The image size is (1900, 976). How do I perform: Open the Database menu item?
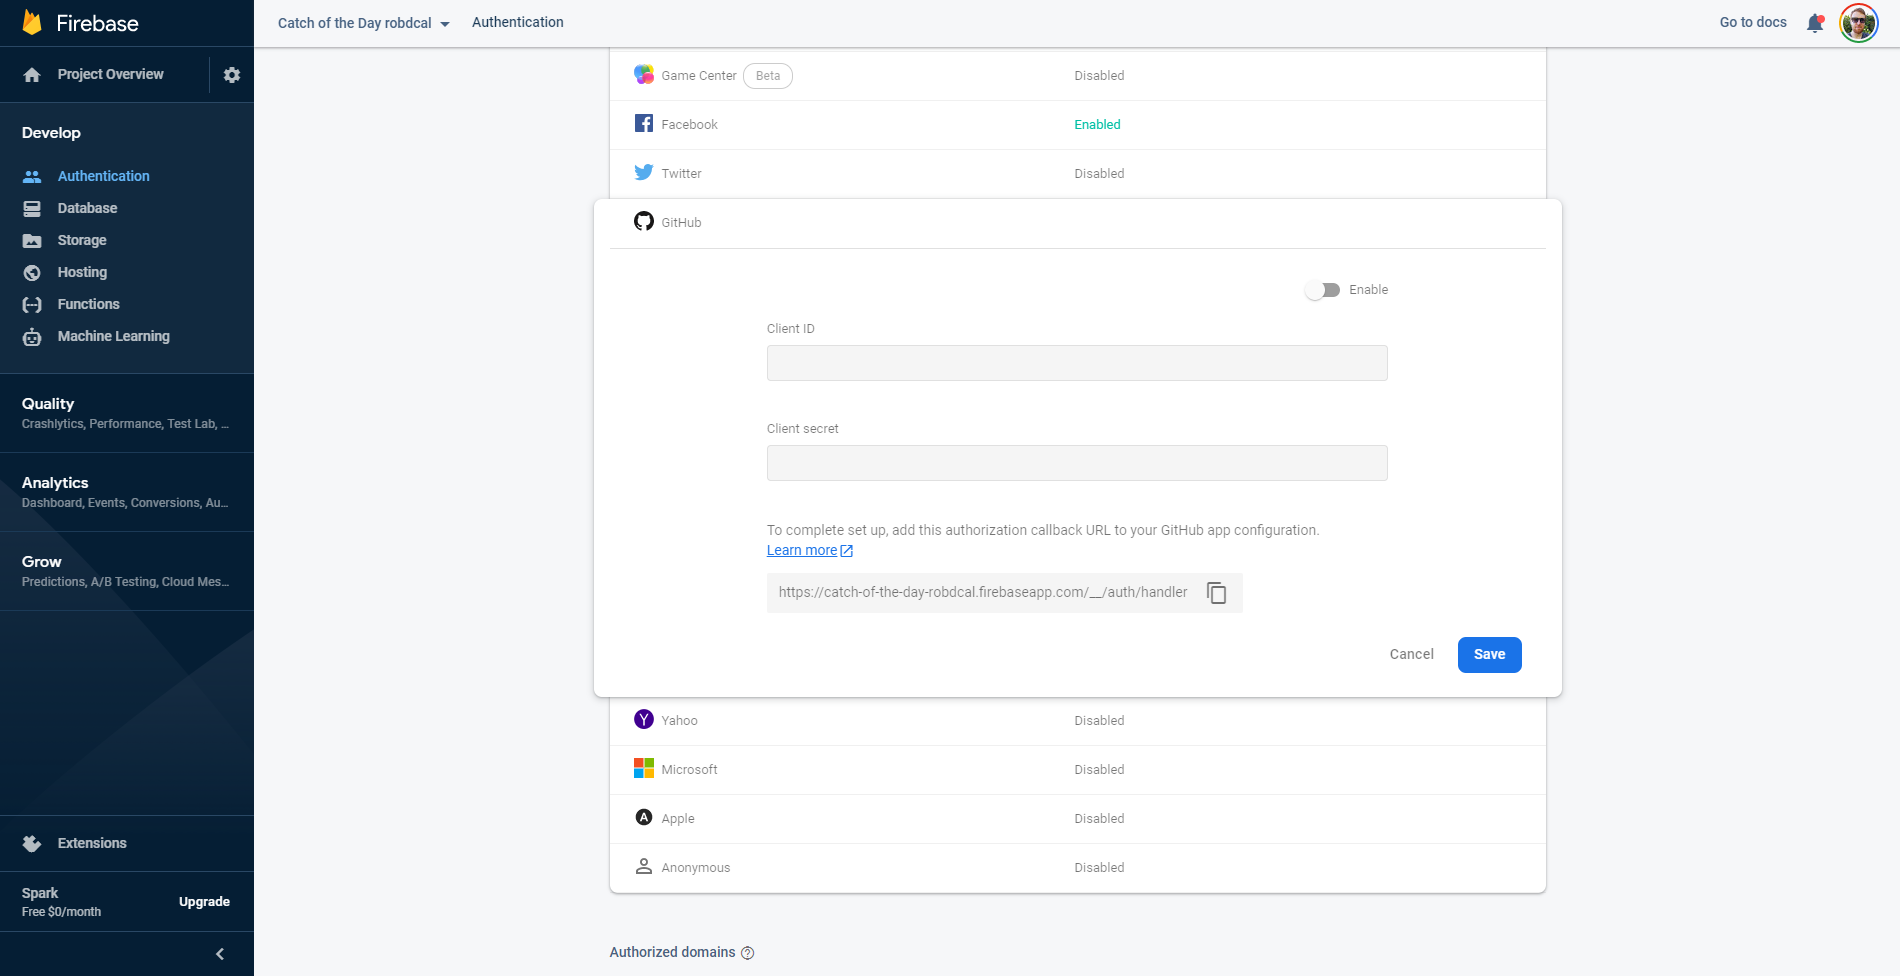pos(87,208)
